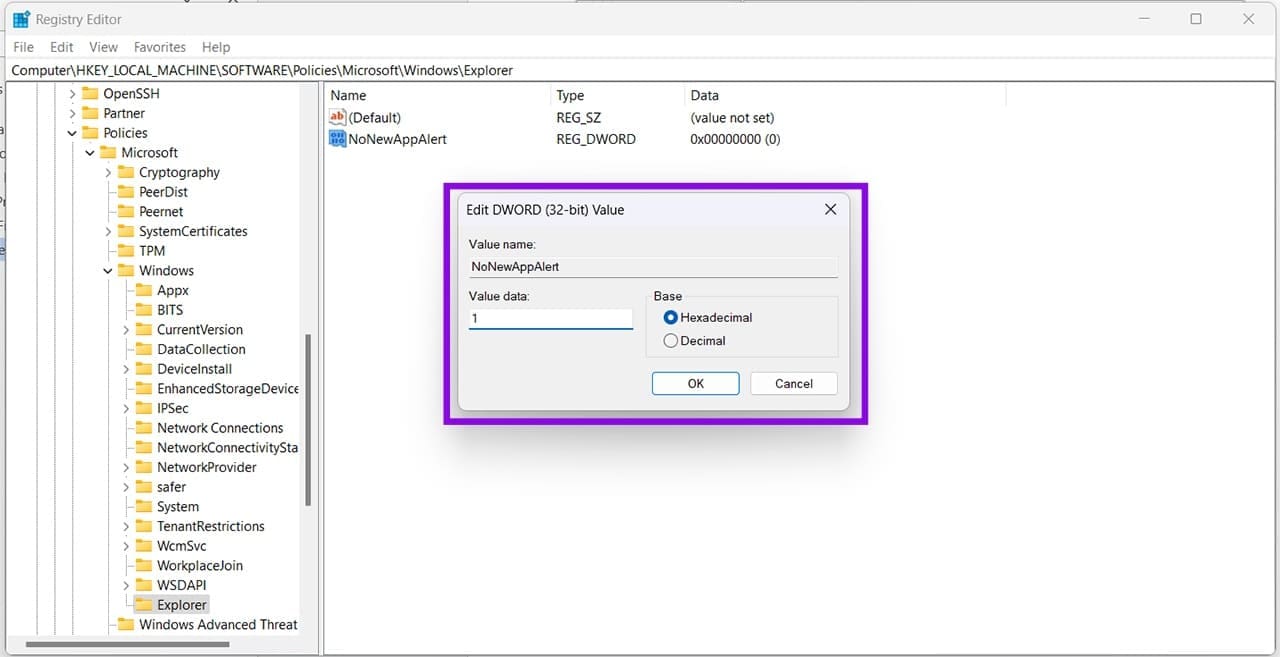Select the NoNewAppAlert value name text
This screenshot has width=1280, height=657.
(397, 139)
